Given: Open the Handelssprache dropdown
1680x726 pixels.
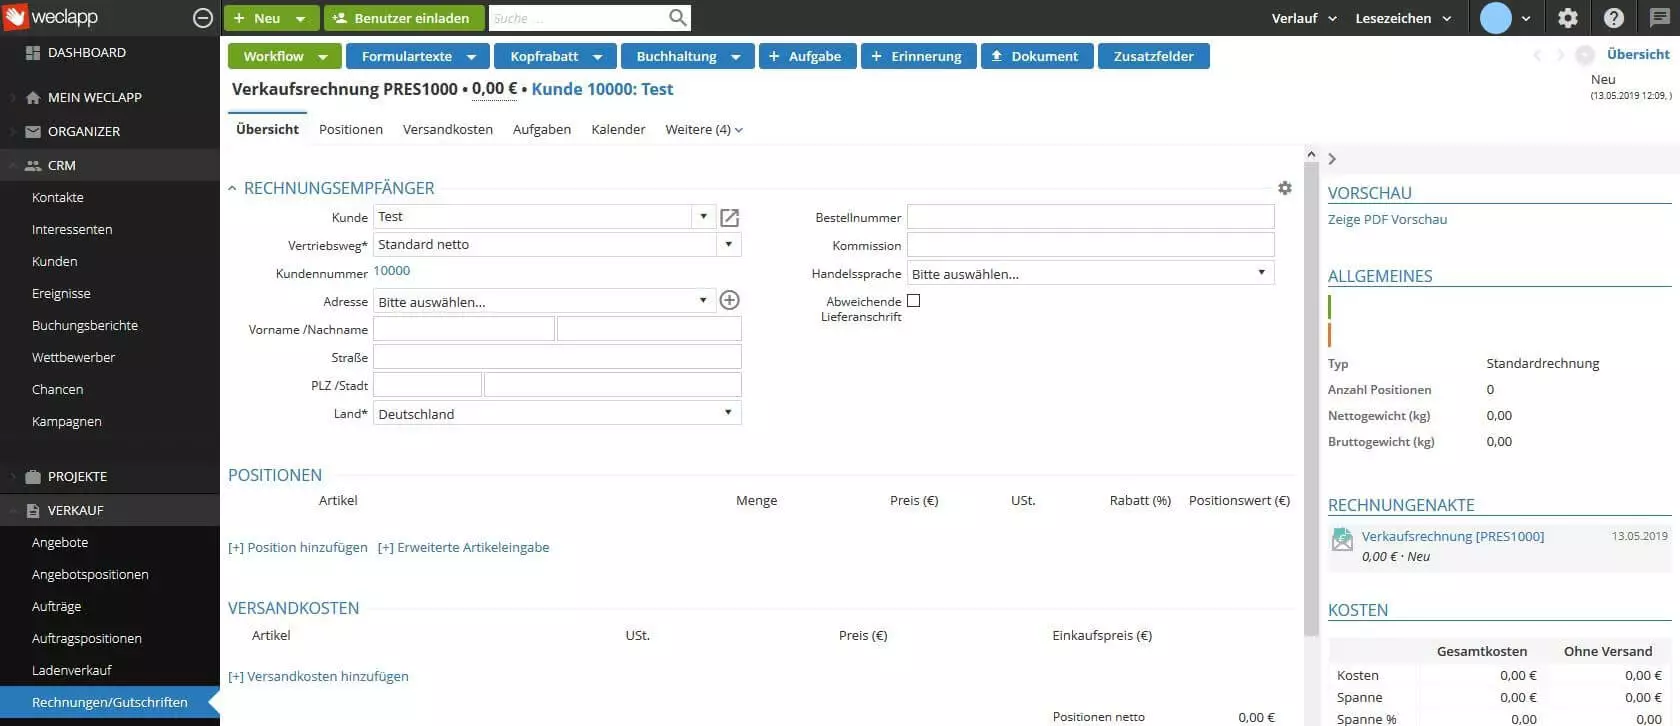Looking at the screenshot, I should (1090, 273).
